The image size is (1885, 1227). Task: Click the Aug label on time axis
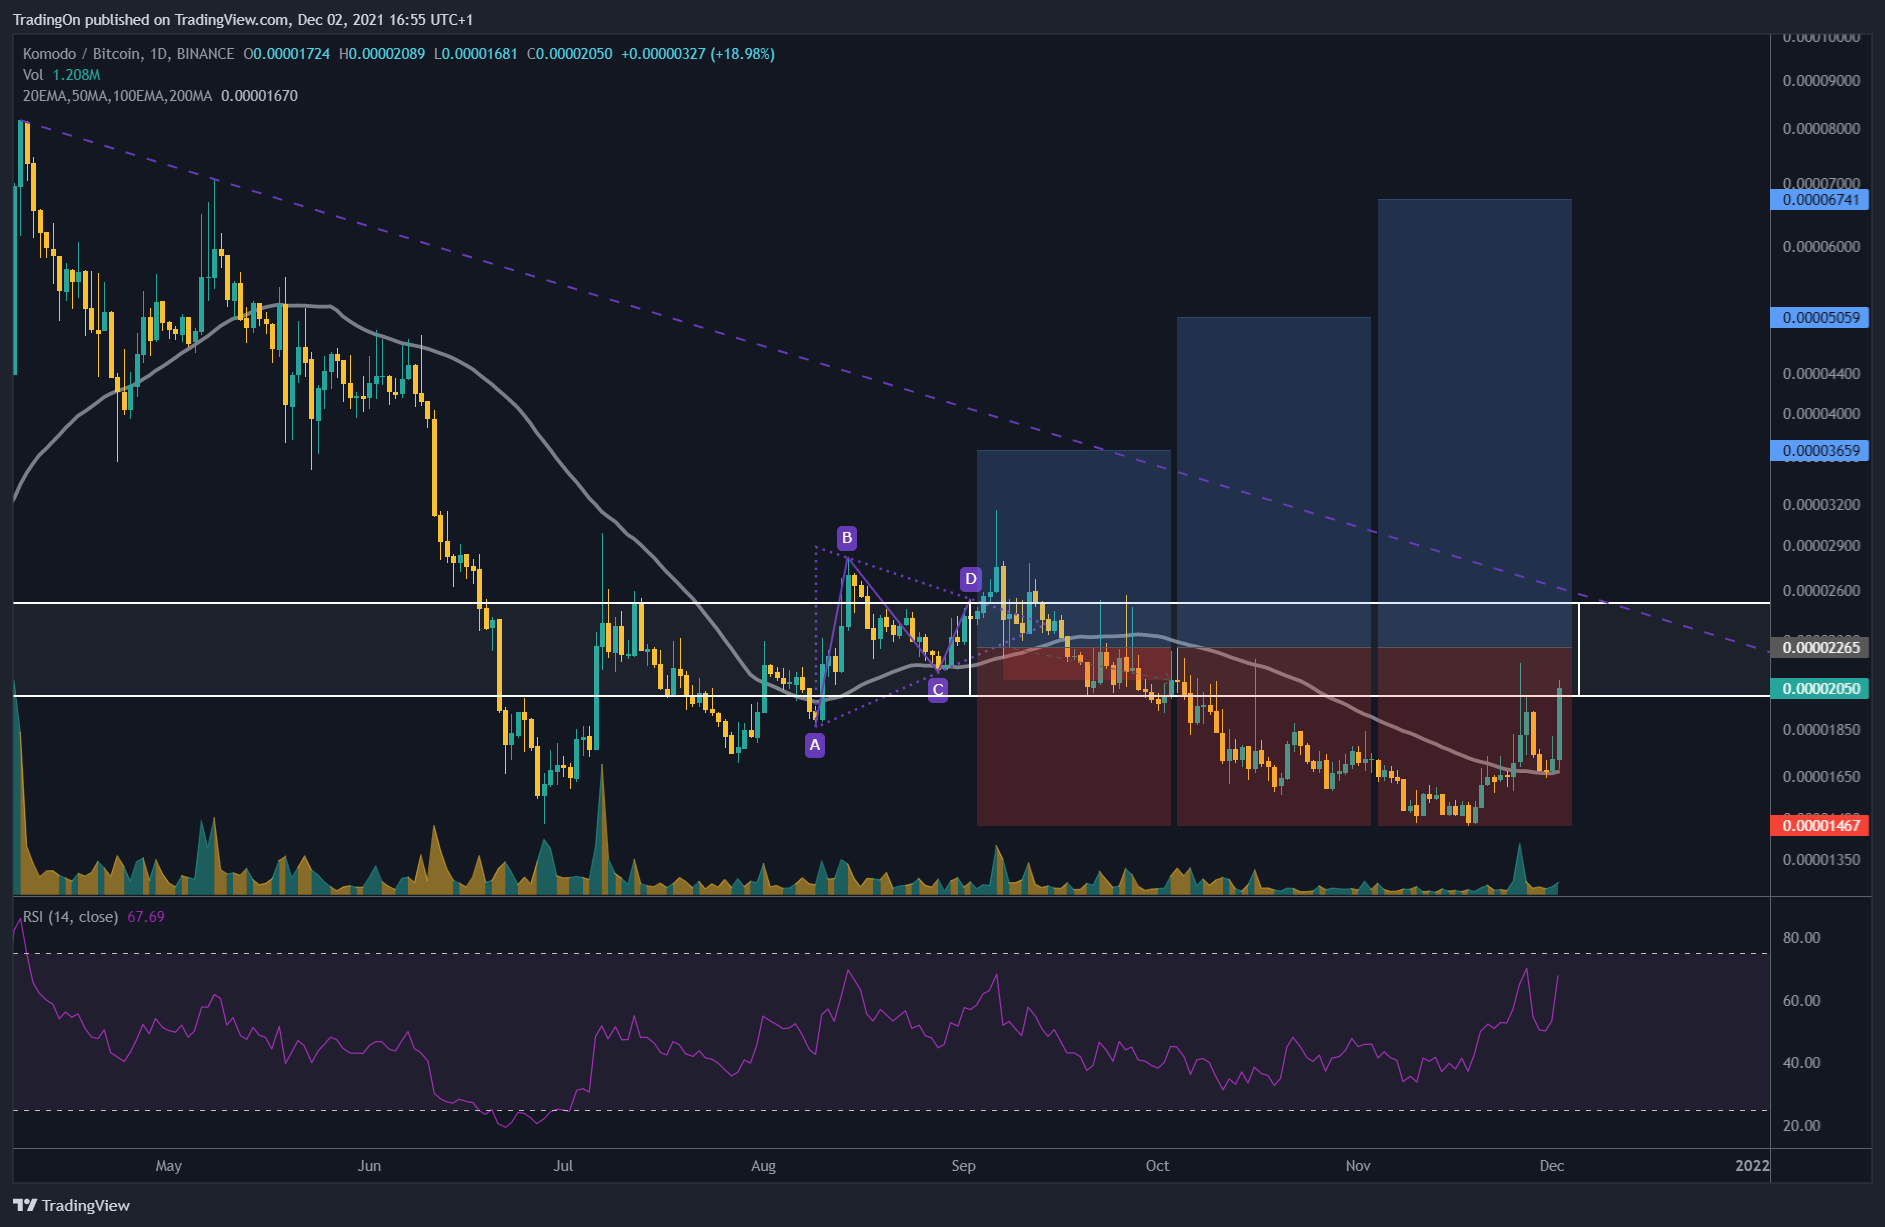click(x=763, y=1166)
